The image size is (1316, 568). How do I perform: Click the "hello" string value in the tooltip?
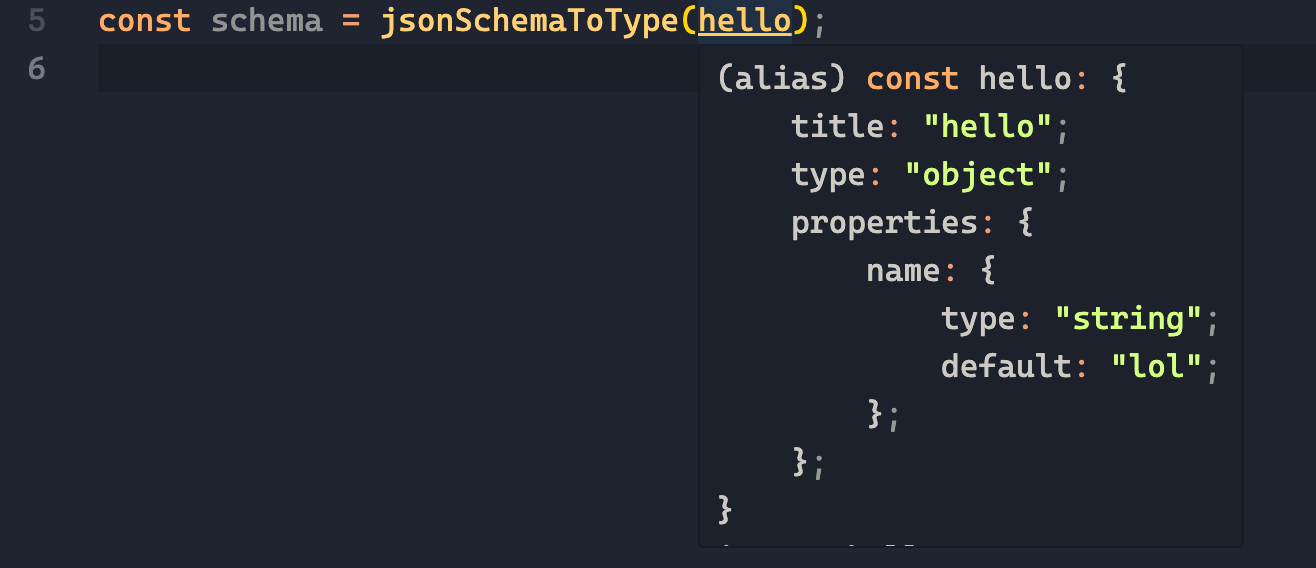pos(988,127)
